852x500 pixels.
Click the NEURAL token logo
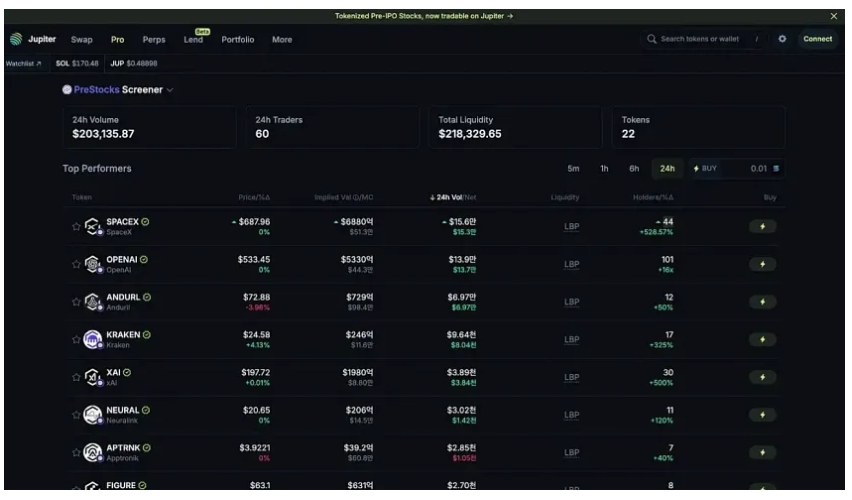93,415
